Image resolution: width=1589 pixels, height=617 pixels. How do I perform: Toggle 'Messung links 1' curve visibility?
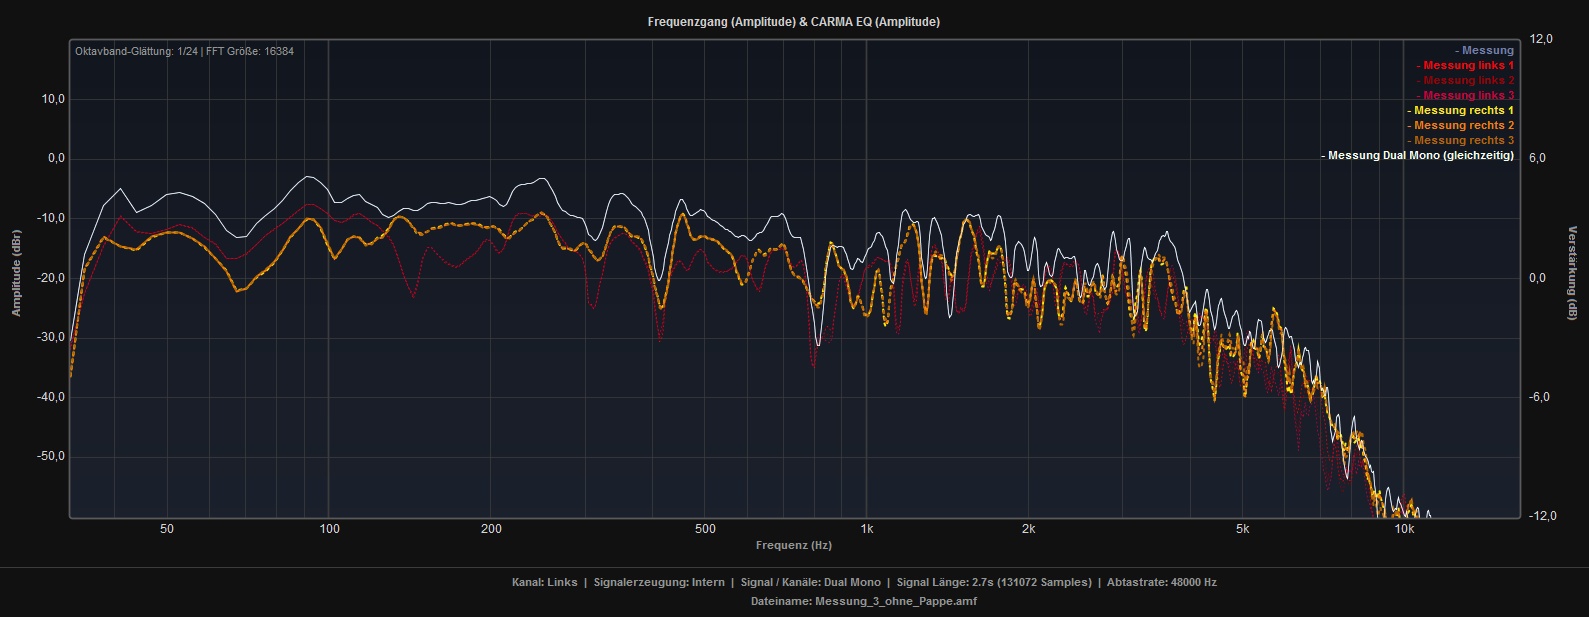point(1467,65)
